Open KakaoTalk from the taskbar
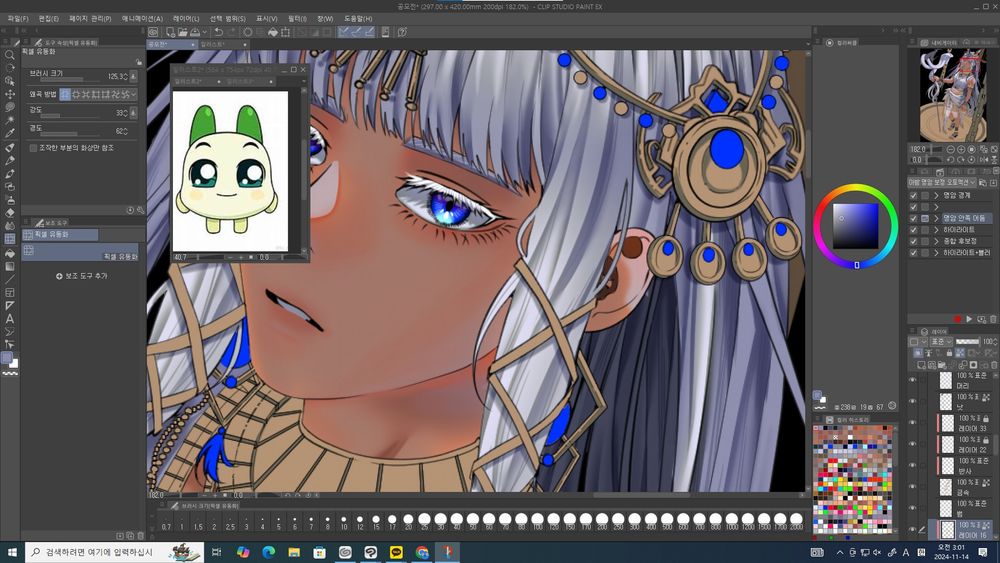The height and width of the screenshot is (563, 1000). pos(396,552)
